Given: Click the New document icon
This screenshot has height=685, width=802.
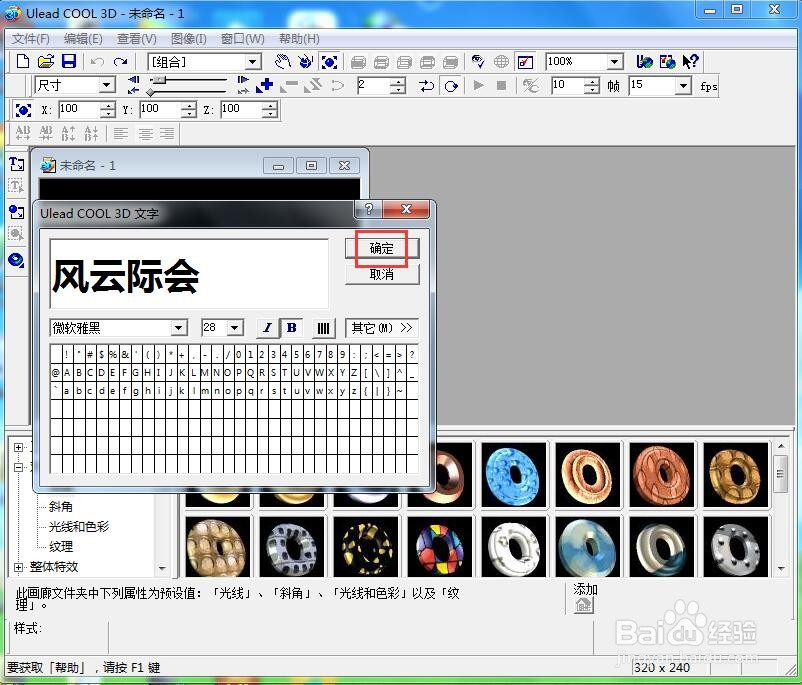Looking at the screenshot, I should (x=23, y=62).
